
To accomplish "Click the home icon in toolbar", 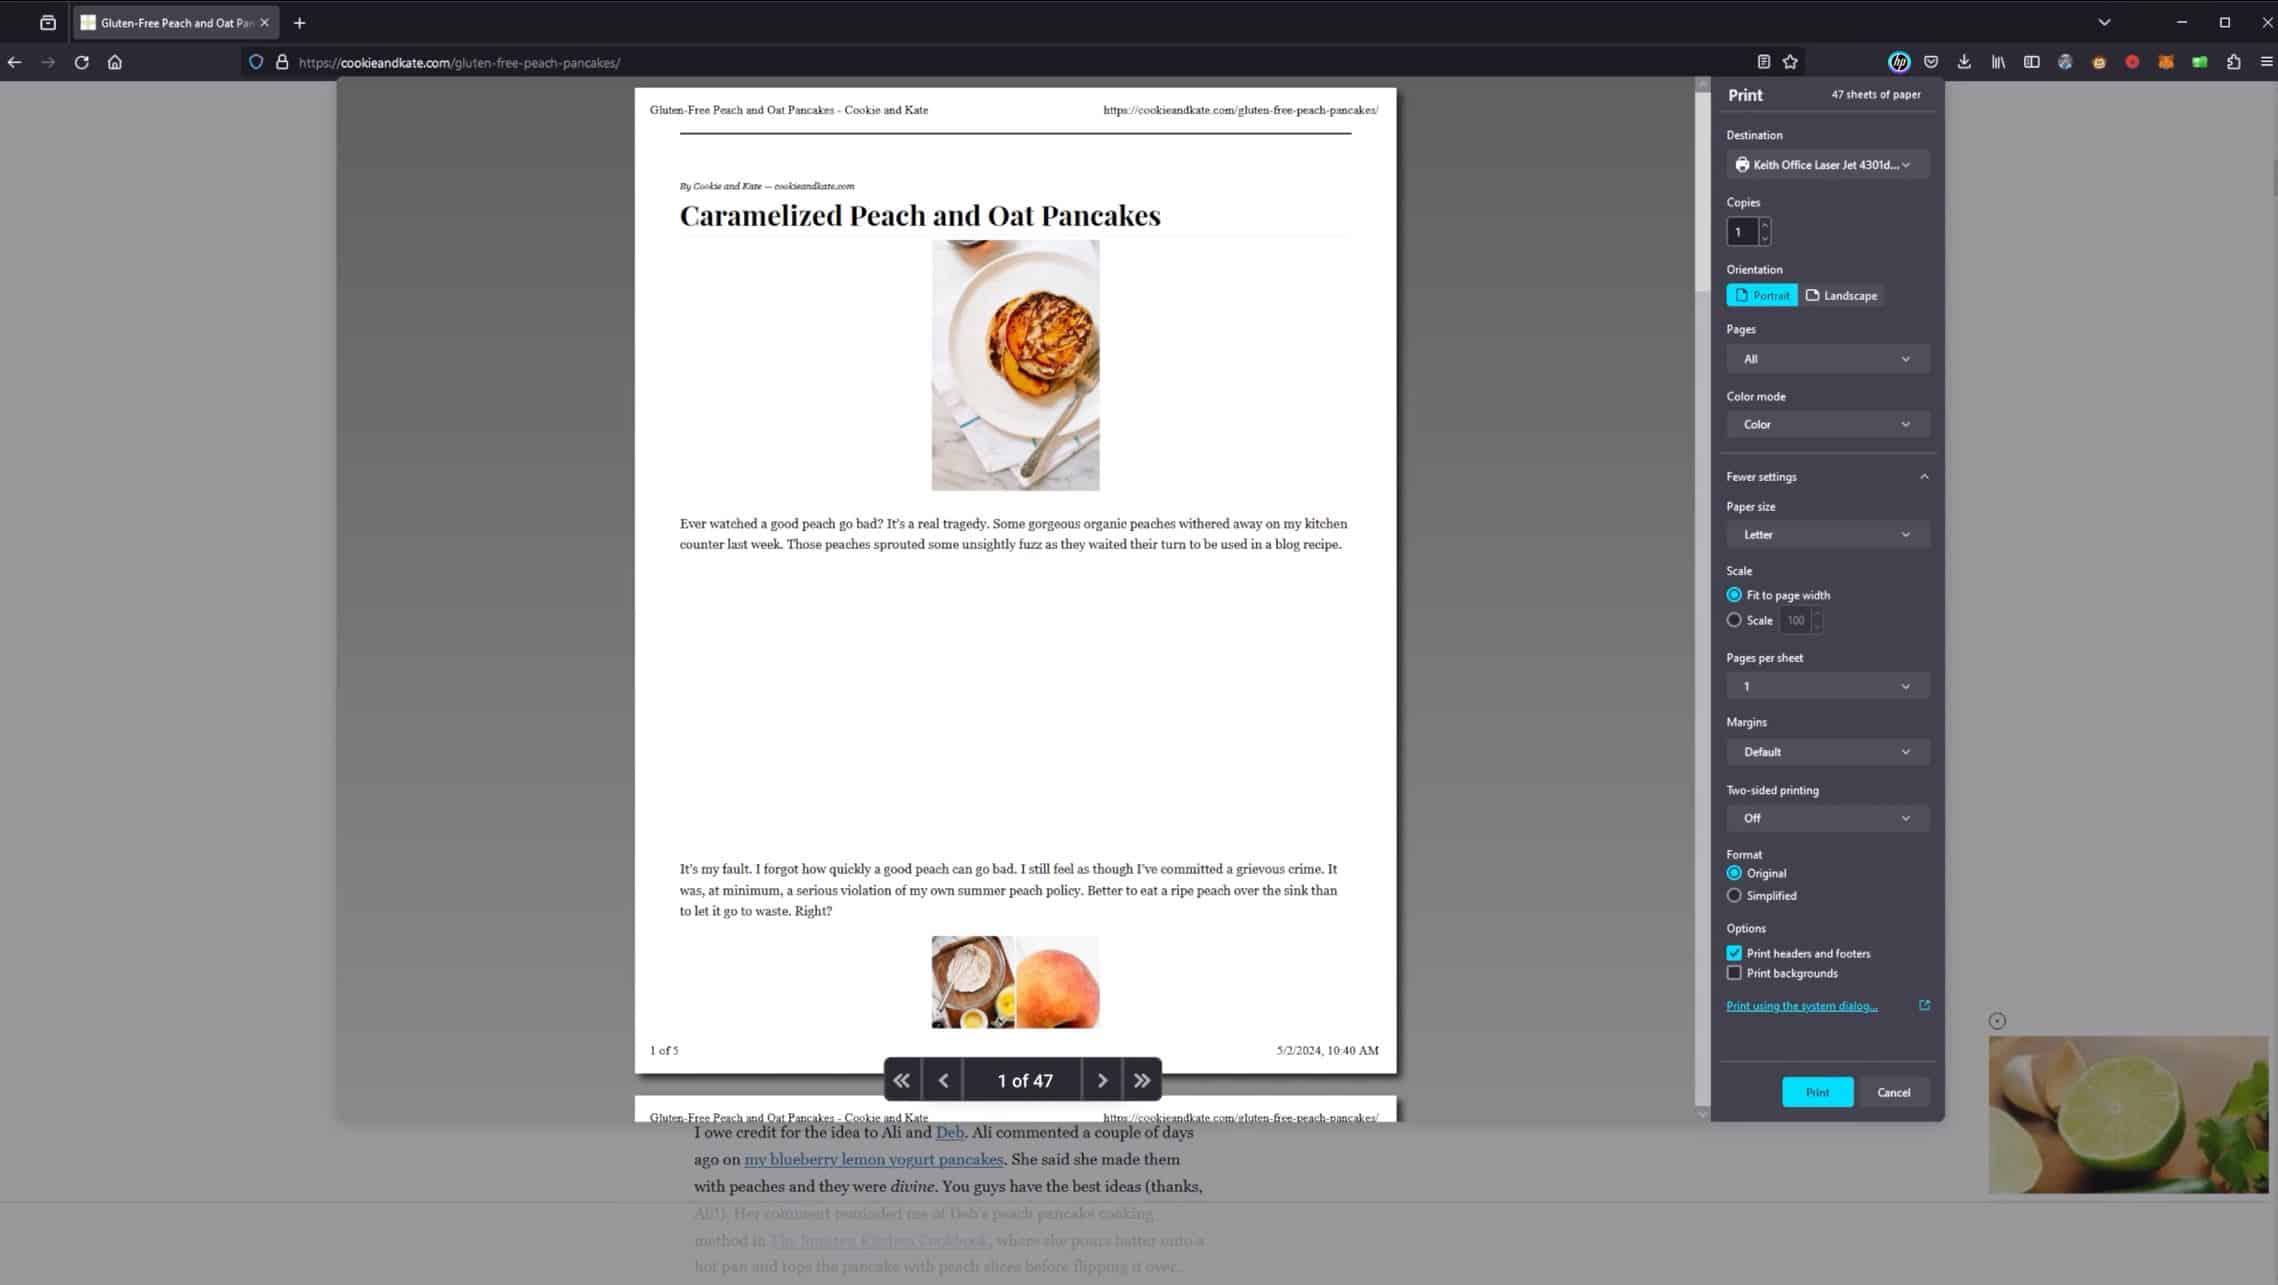I will point(115,62).
